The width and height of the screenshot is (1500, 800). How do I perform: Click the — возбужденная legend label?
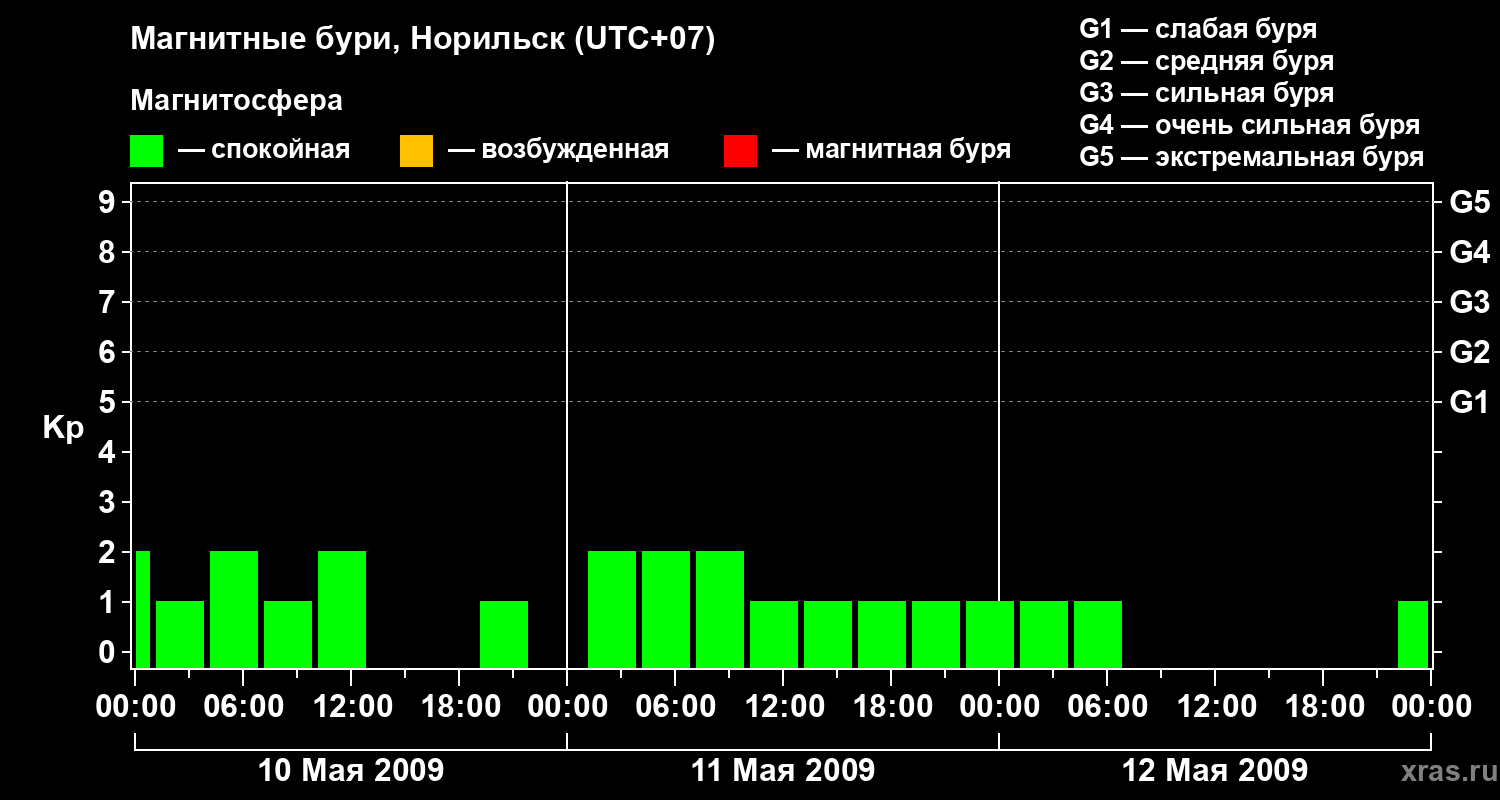[559, 151]
